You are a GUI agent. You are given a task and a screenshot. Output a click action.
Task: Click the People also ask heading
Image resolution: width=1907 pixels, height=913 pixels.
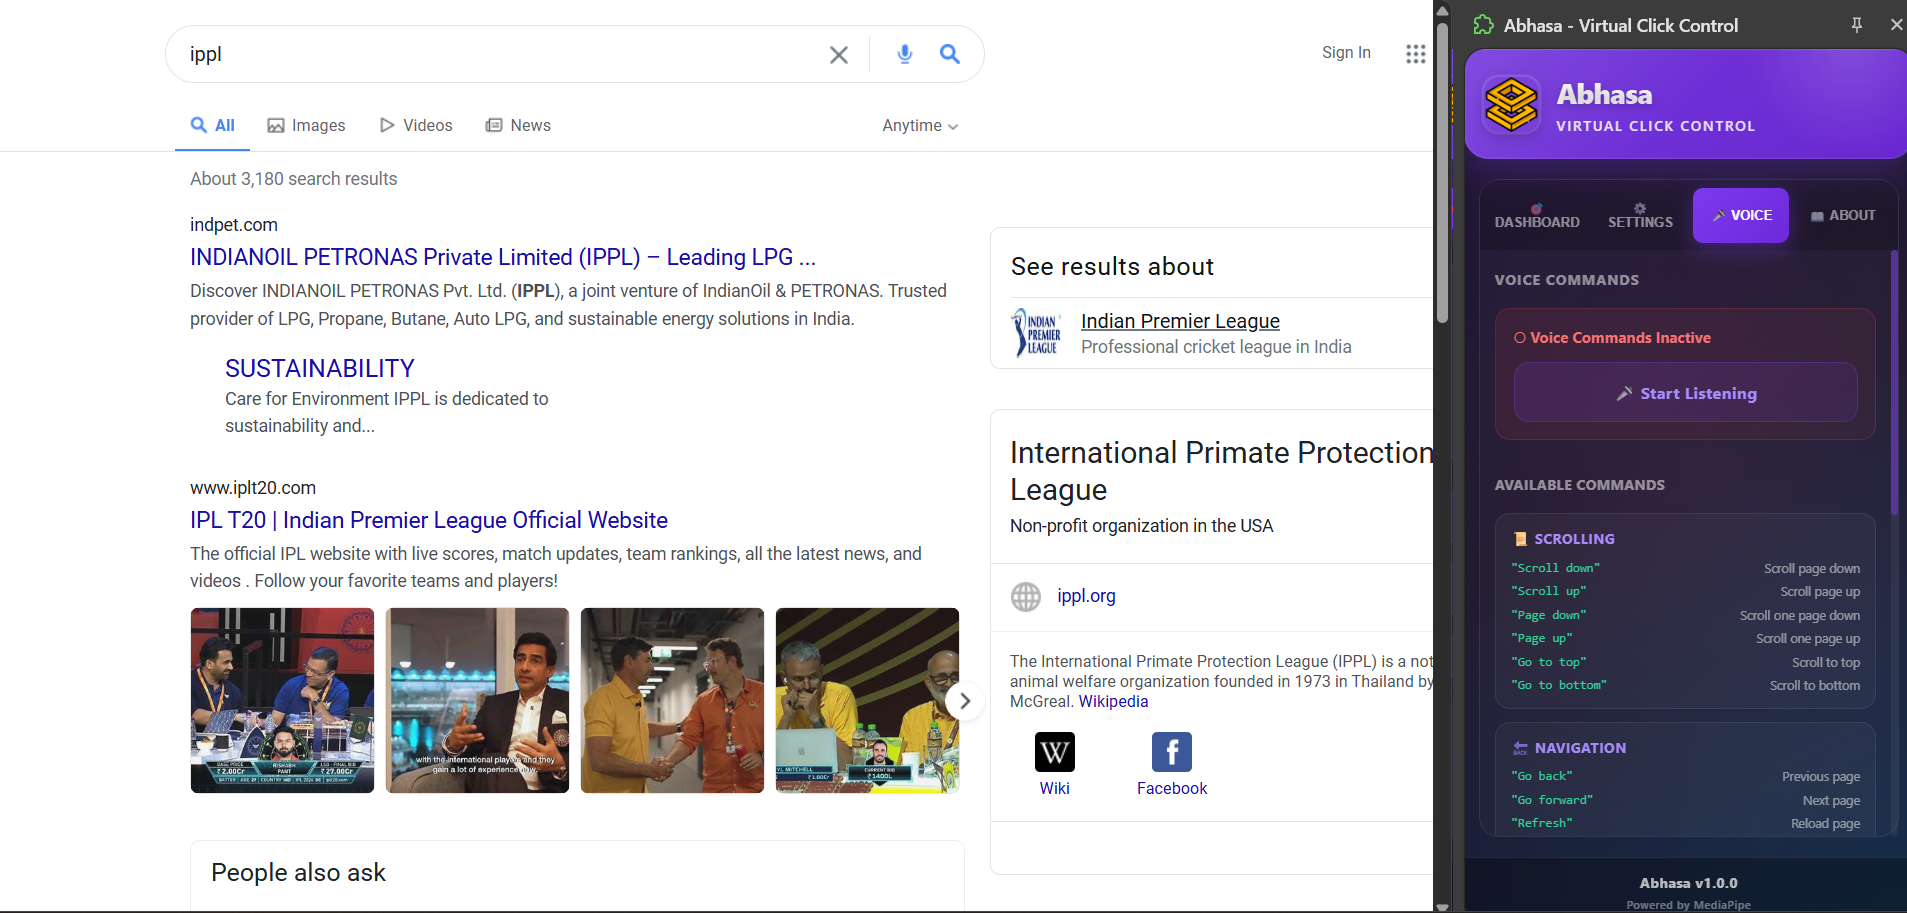click(298, 873)
